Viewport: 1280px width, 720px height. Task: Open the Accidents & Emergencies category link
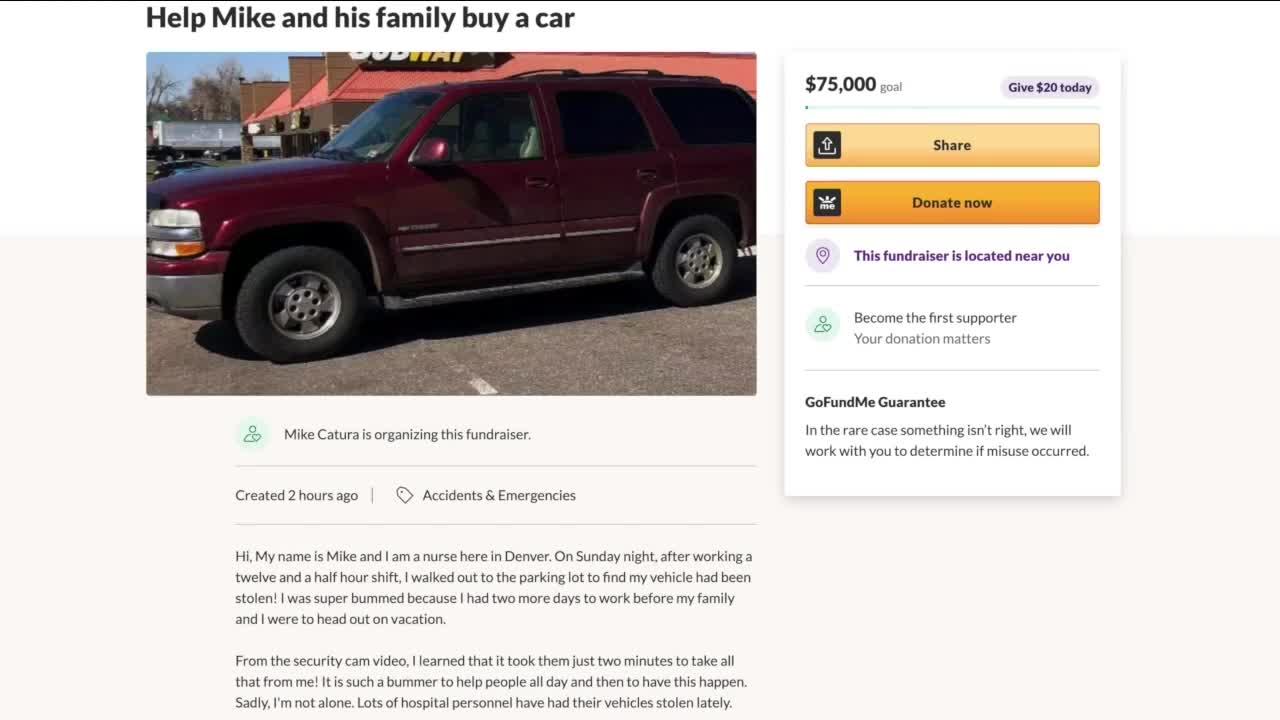coord(499,495)
